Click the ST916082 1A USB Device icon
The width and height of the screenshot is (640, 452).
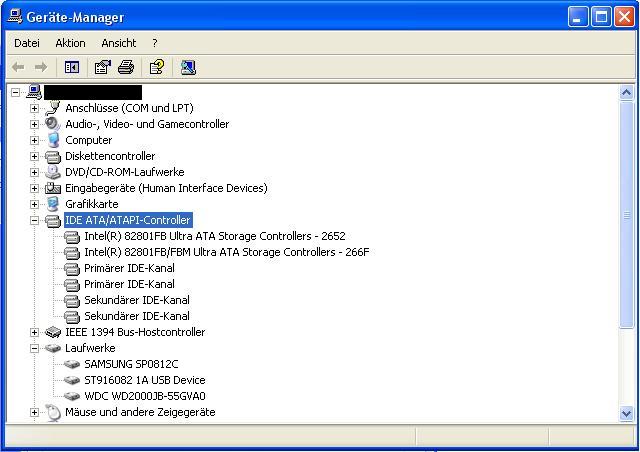tap(72, 380)
